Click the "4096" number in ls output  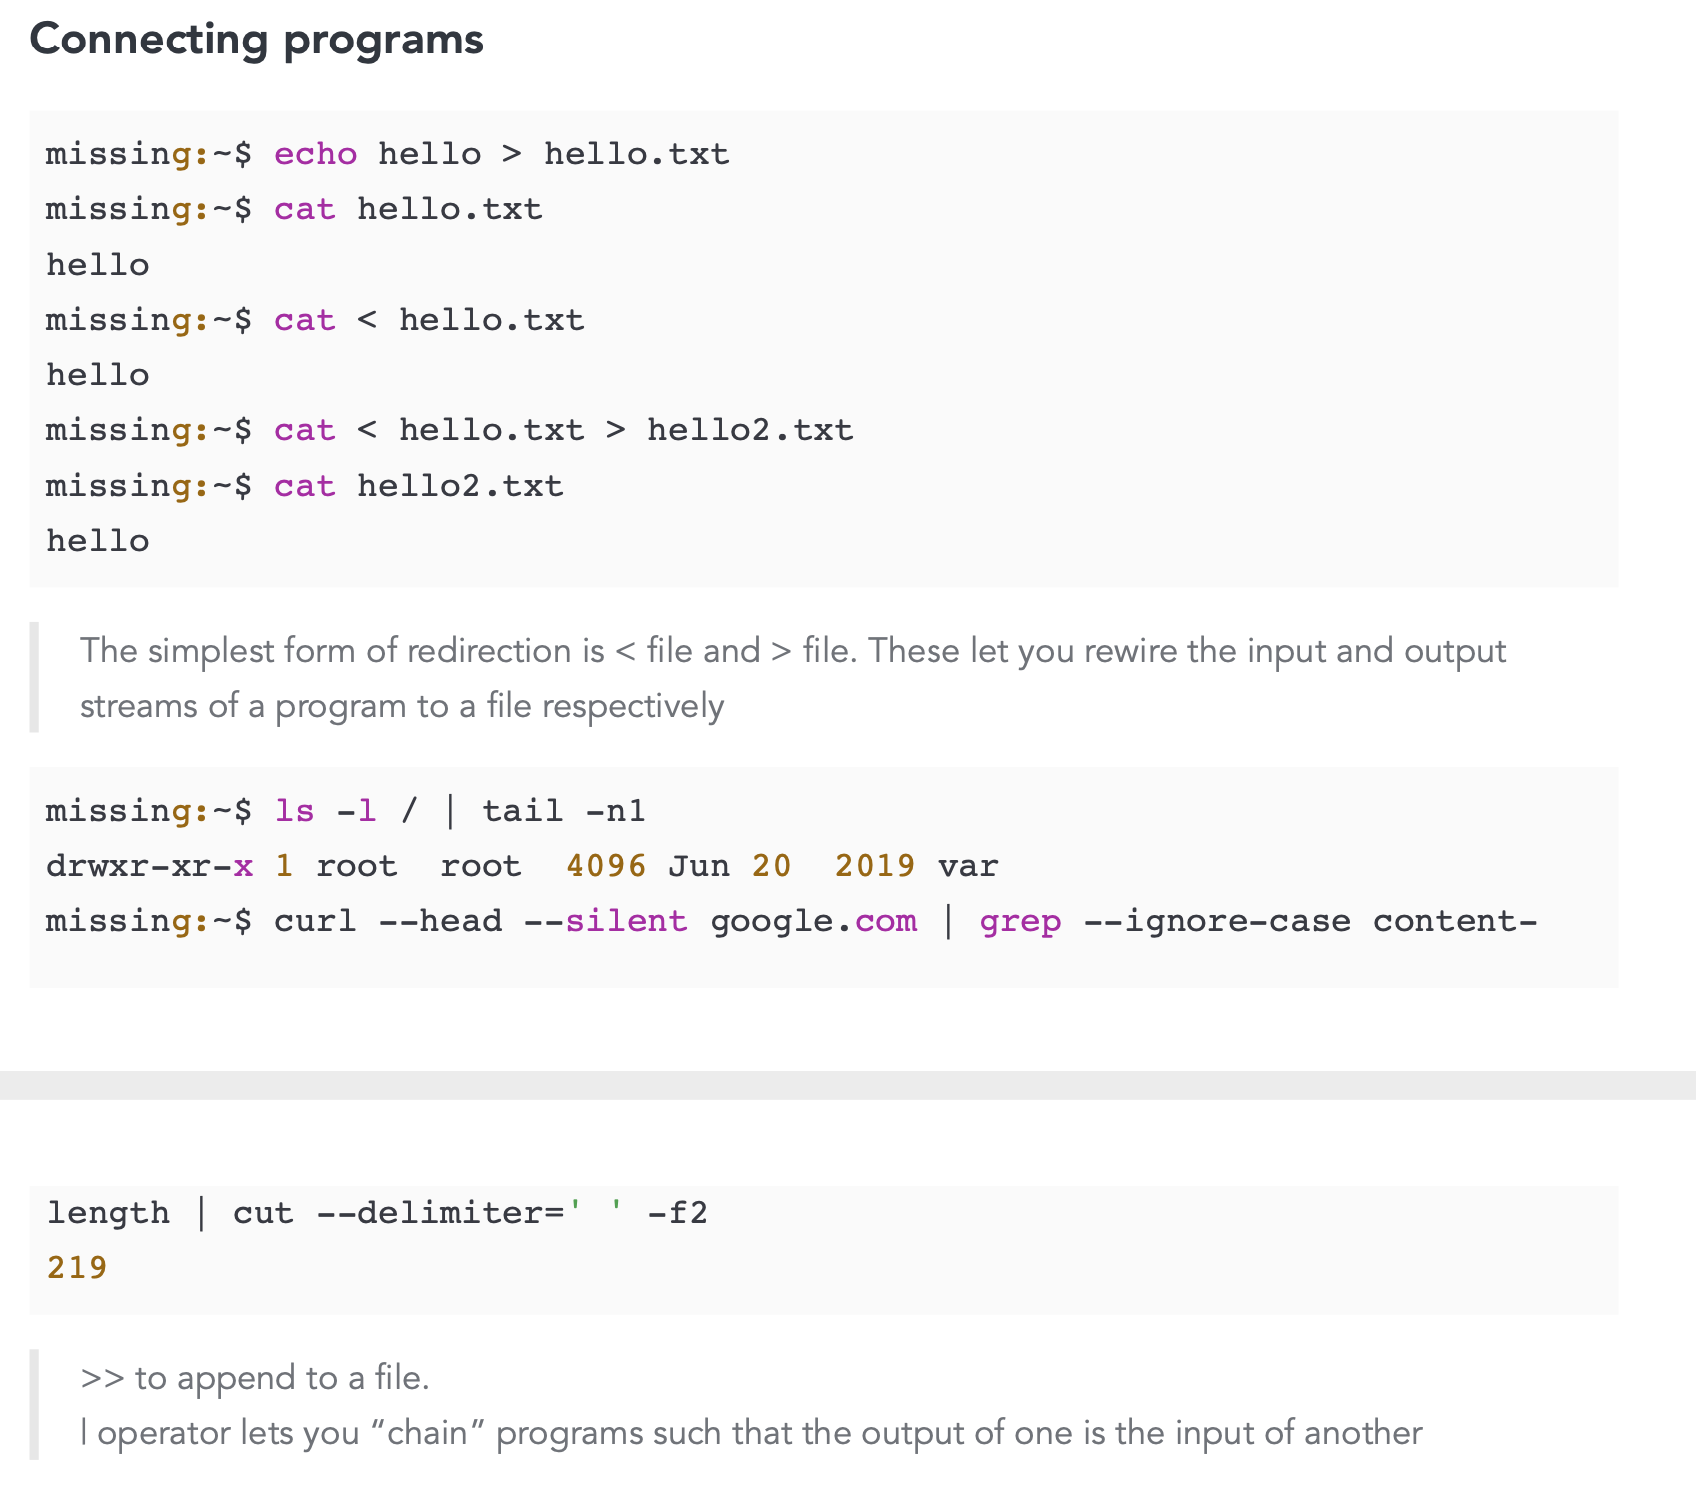click(x=606, y=866)
